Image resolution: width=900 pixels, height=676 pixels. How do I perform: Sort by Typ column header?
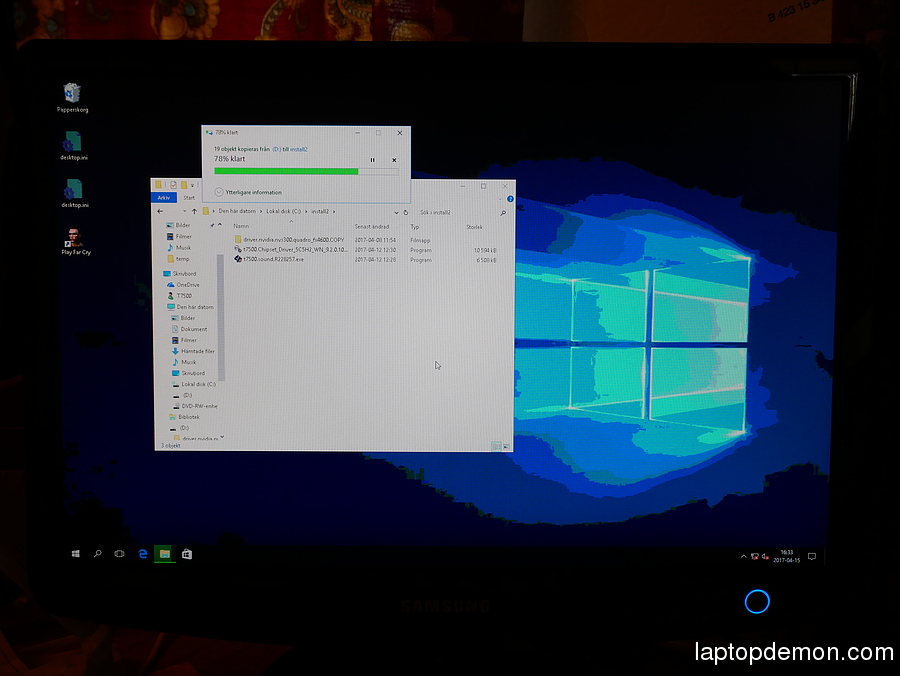pyautogui.click(x=414, y=227)
